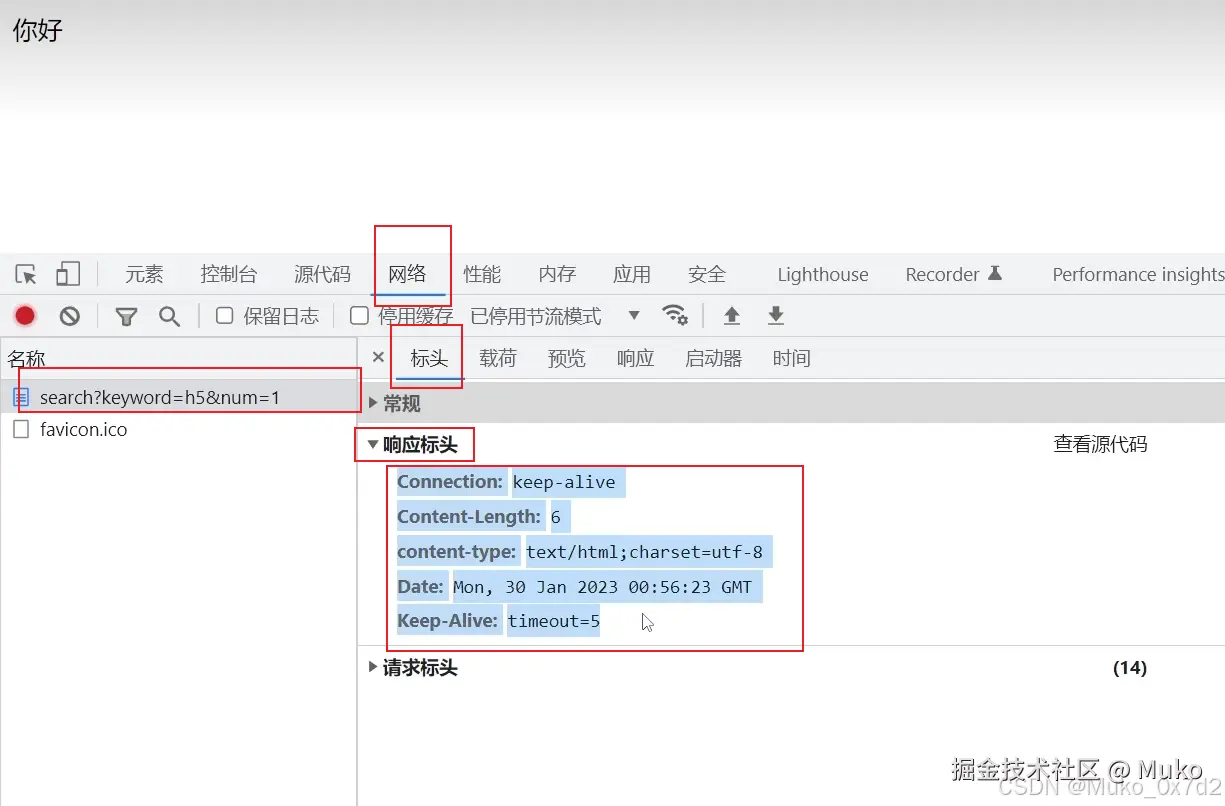Screen dimensions: 1225x806
Task: Click the document icon beside search?keyword=h5&num=1
Action: pyautogui.click(x=21, y=397)
